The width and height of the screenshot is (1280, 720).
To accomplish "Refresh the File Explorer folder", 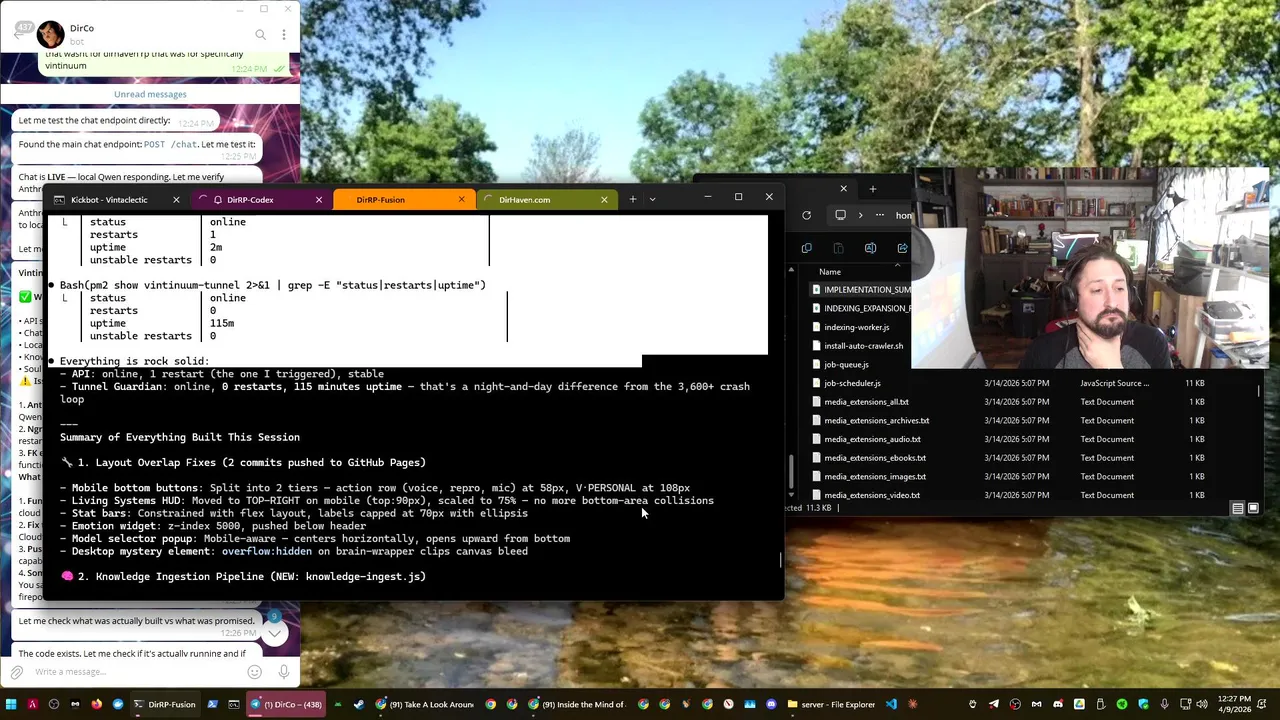I will click(806, 215).
